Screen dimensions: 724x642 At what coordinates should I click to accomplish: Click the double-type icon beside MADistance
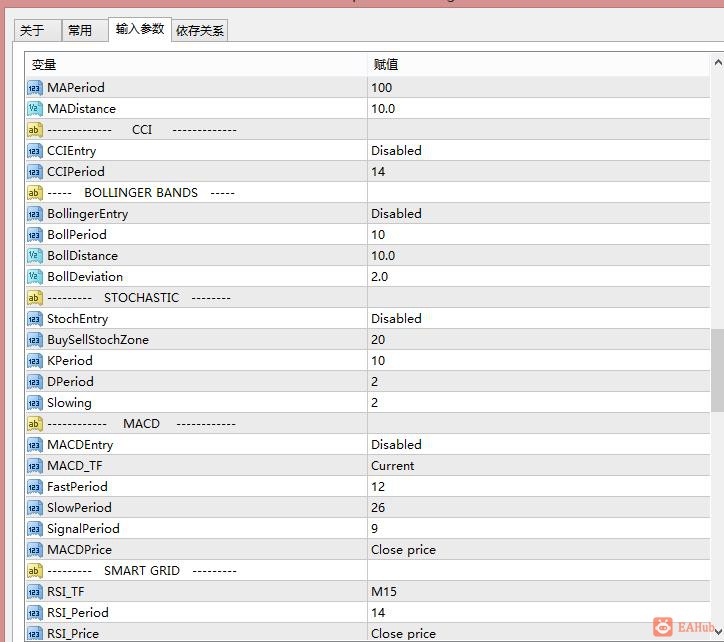click(35, 109)
